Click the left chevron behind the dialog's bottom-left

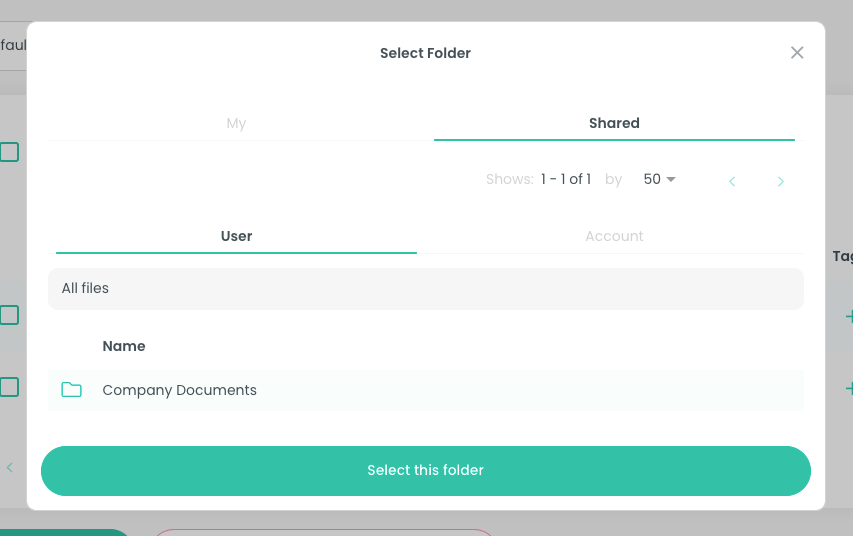pyautogui.click(x=10, y=467)
